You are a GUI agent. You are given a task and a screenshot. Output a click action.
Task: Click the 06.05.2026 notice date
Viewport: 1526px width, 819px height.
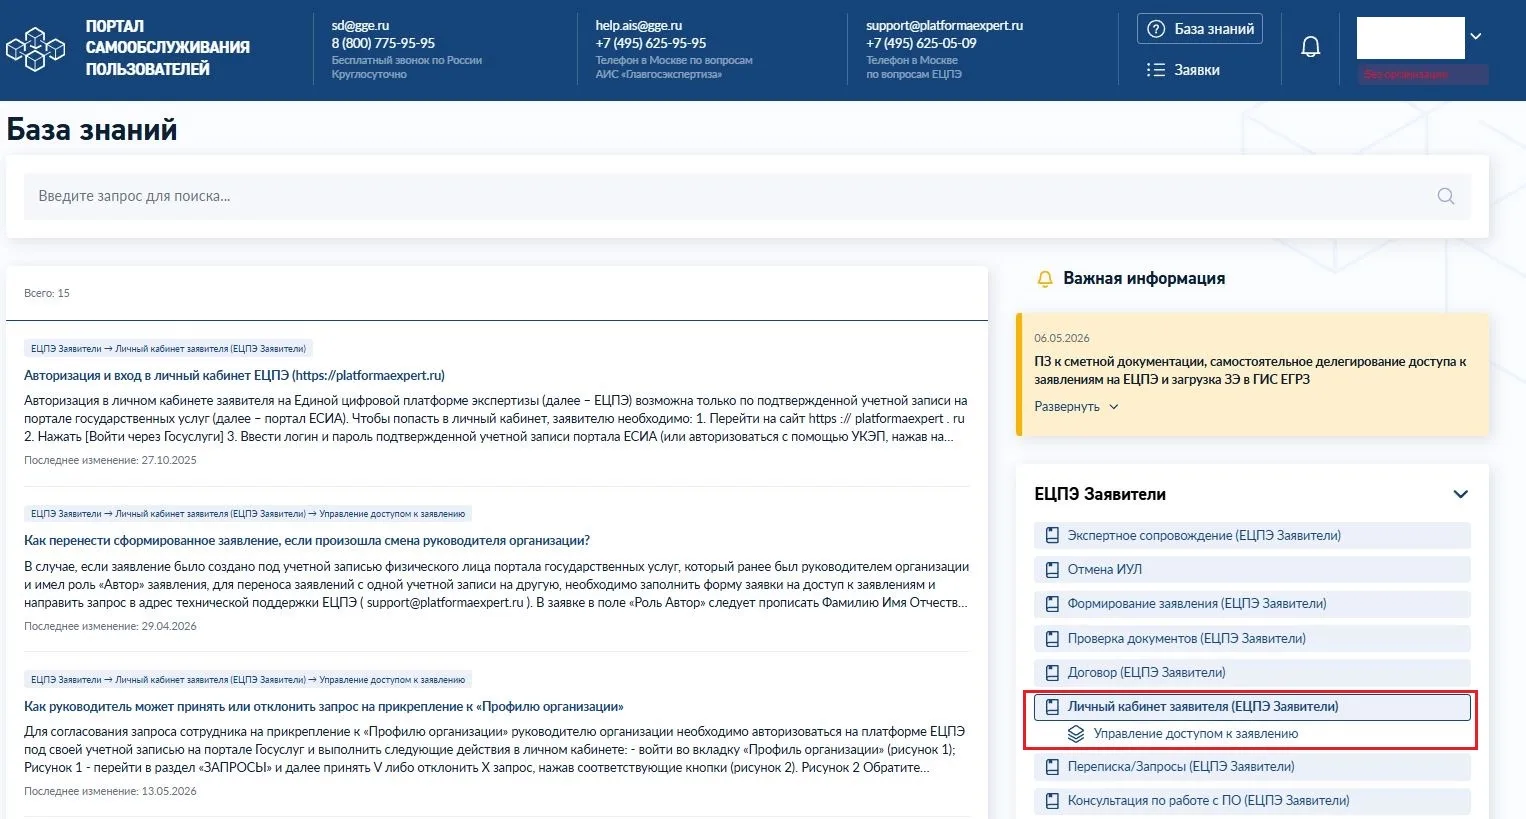tap(1062, 339)
